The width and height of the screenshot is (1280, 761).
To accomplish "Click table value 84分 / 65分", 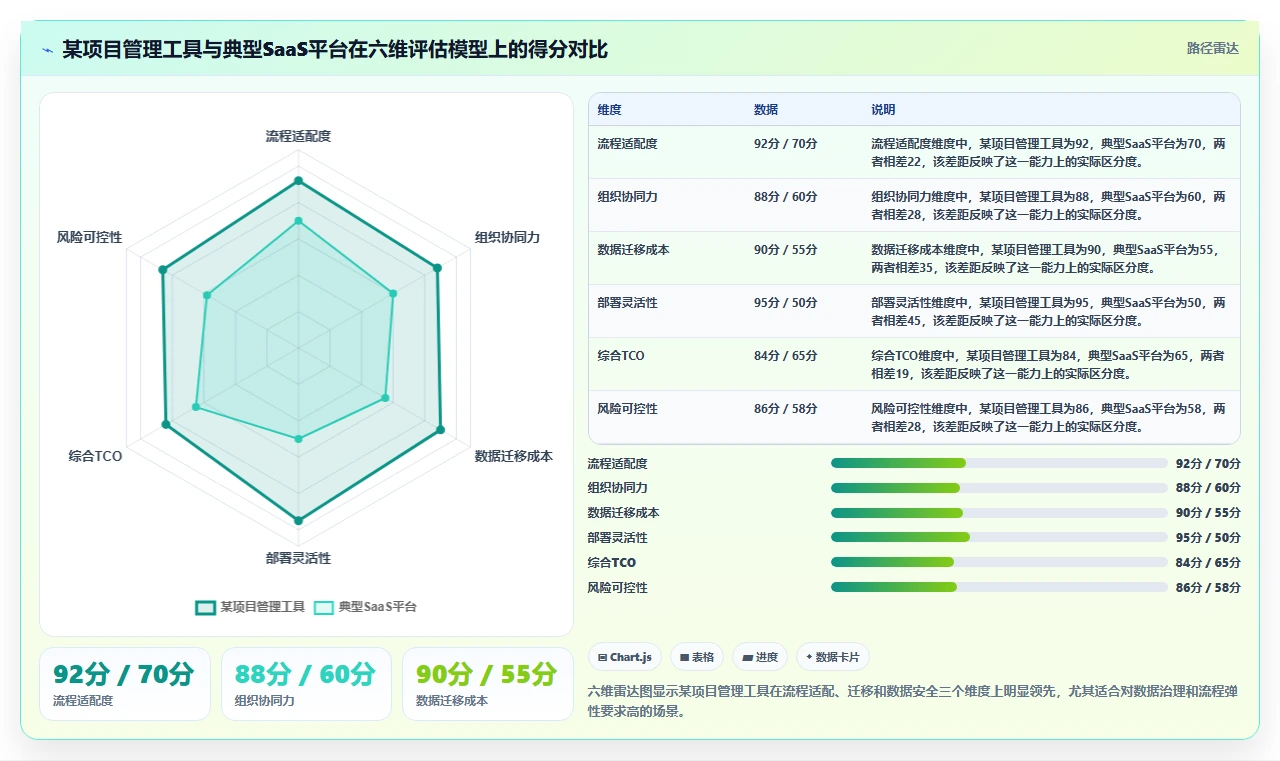I will [786, 356].
